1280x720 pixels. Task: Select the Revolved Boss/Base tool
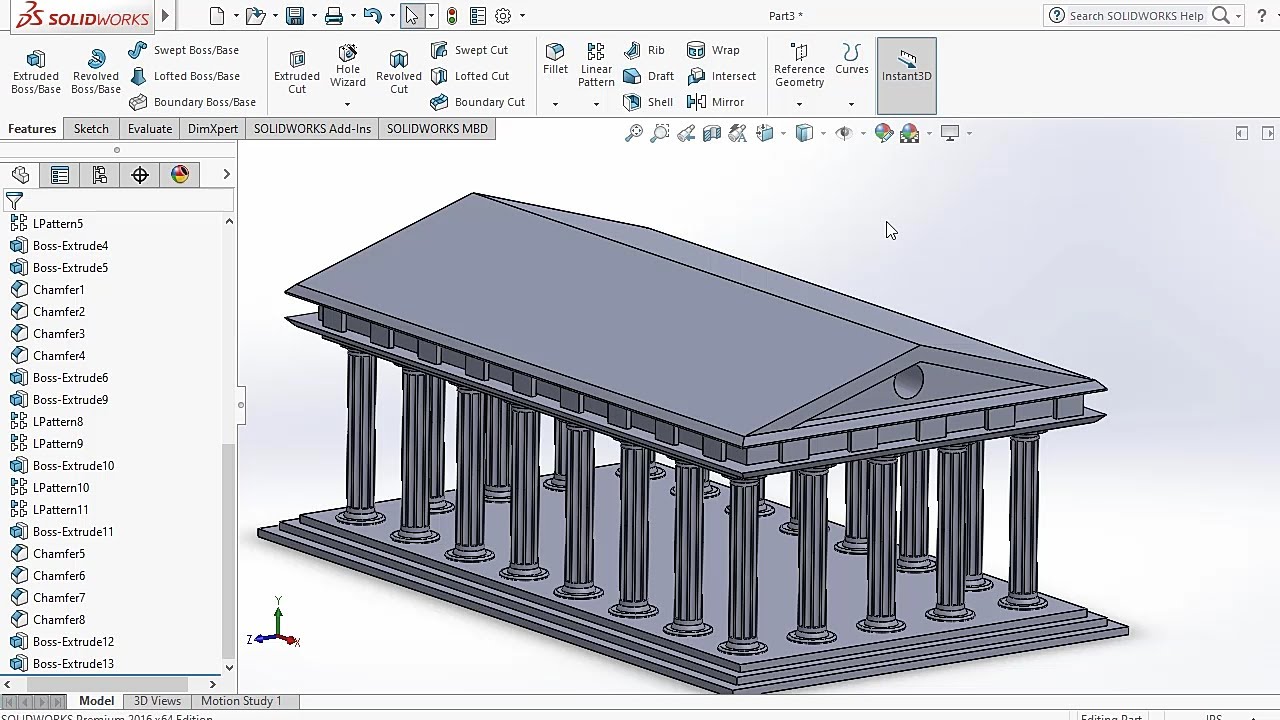point(95,72)
